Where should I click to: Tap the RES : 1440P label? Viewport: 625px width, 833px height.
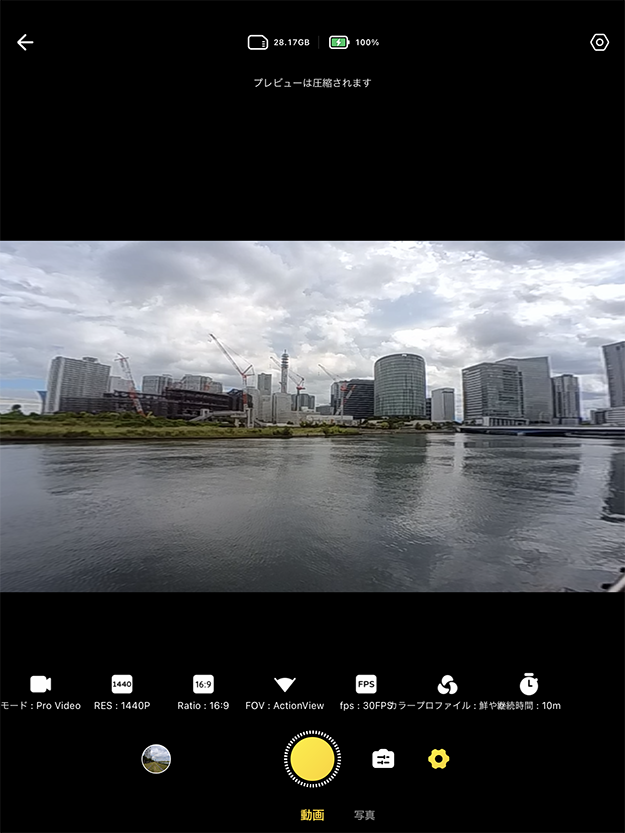122,706
